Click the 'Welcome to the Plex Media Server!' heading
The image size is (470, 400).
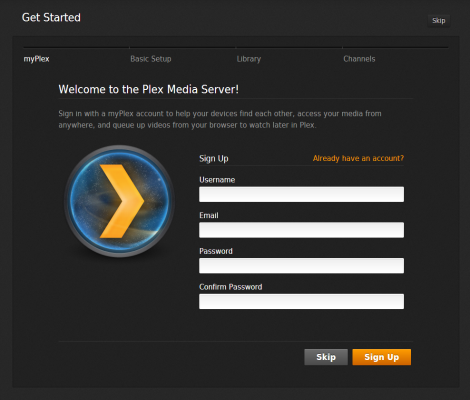point(149,89)
